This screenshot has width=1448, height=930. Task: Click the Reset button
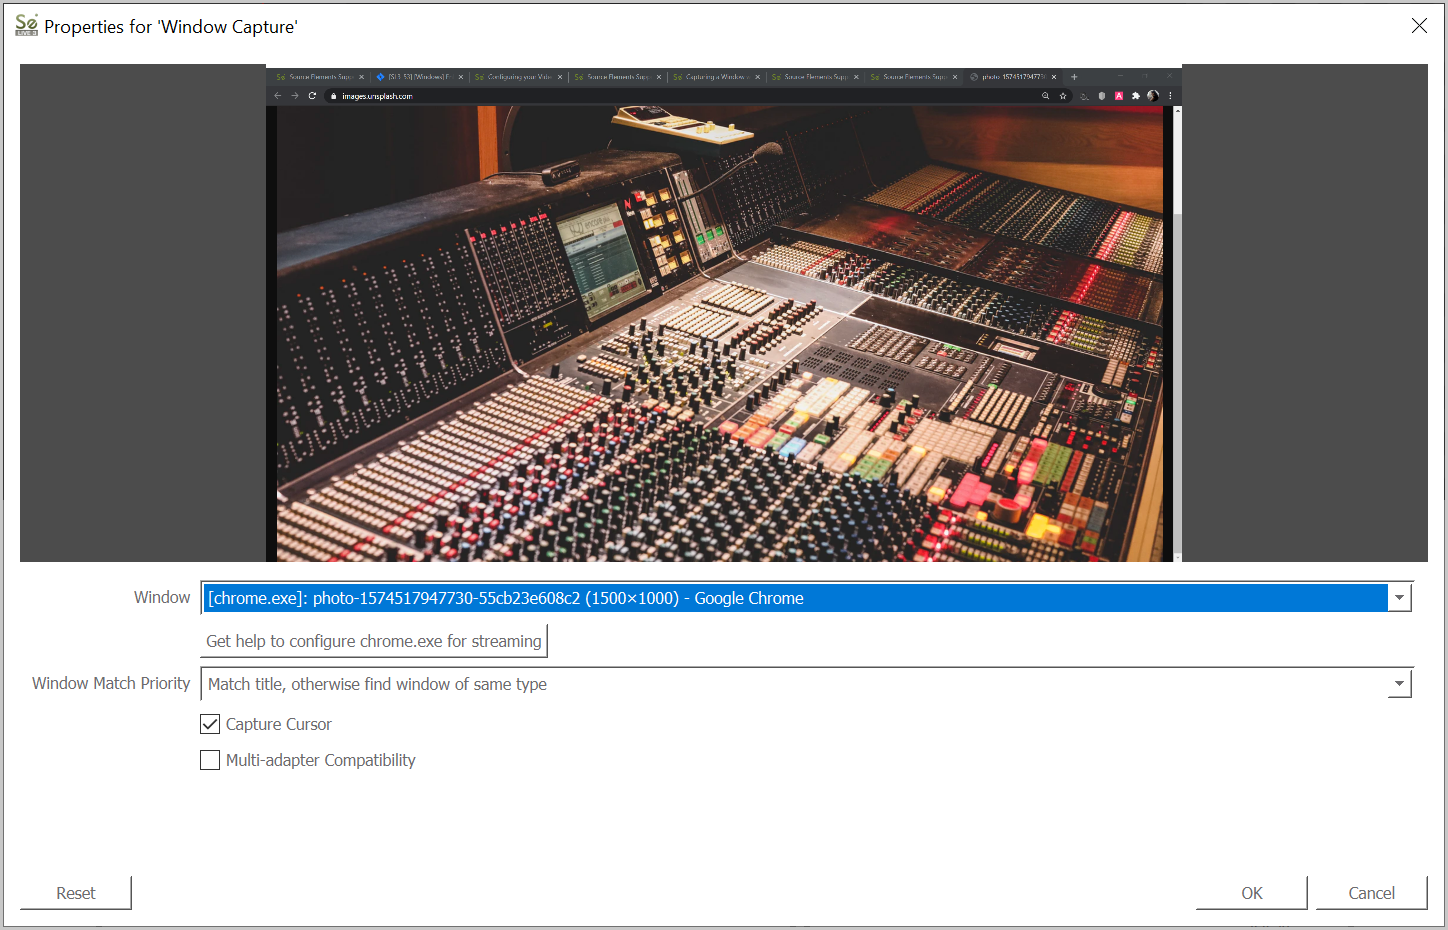tap(76, 893)
